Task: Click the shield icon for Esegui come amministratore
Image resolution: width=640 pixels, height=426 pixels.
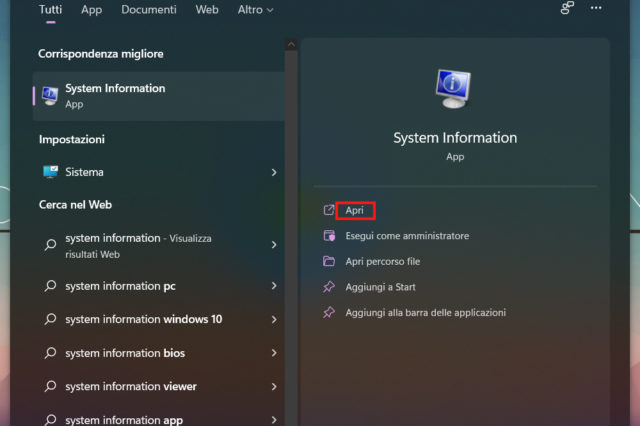Action: [329, 236]
